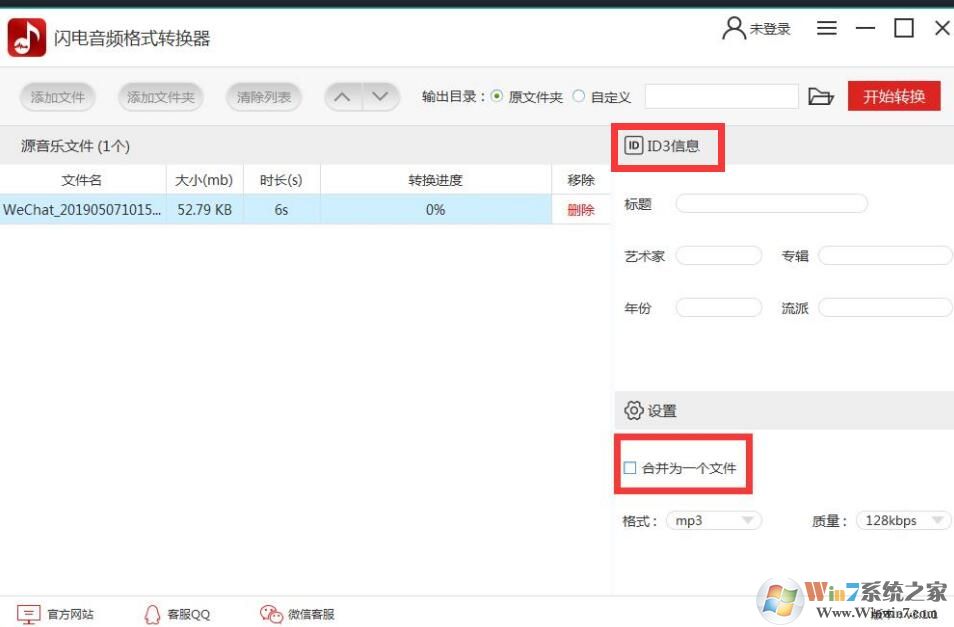954x627 pixels.
Task: Click the 标题 title input field
Action: coord(770,202)
